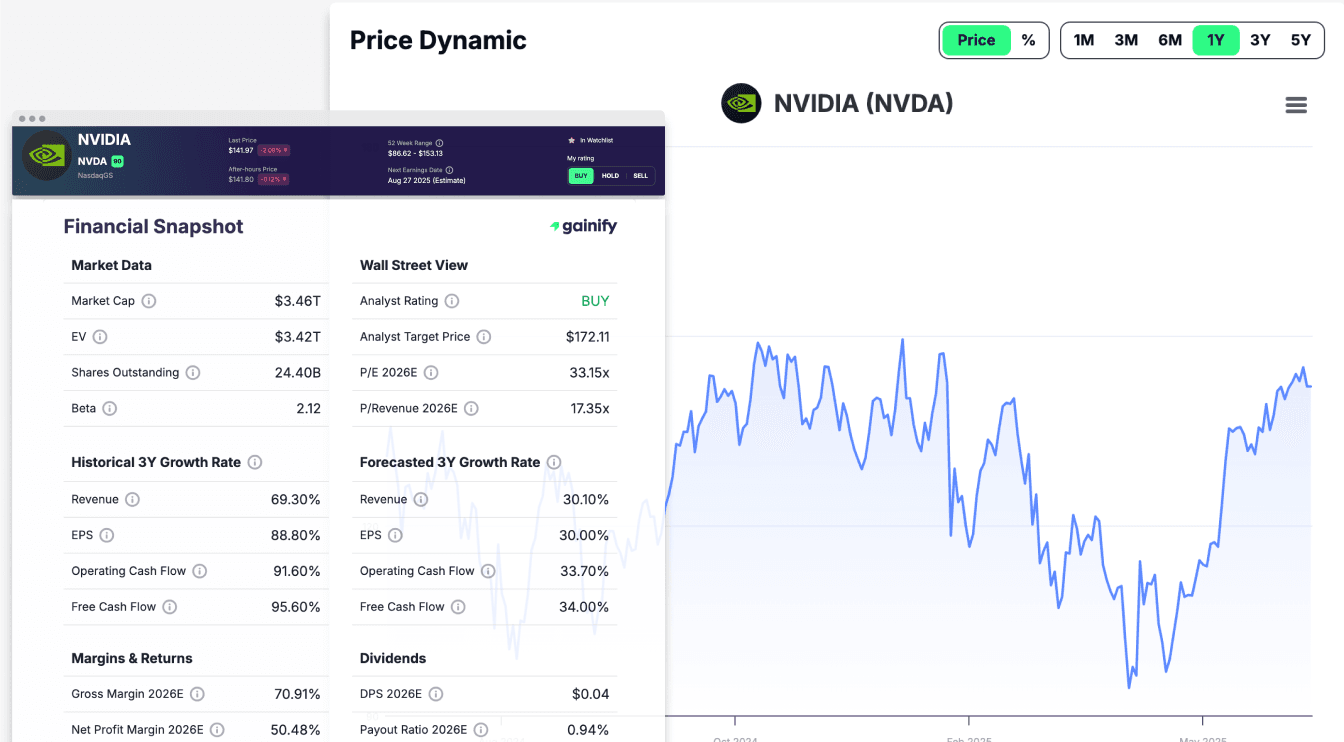Screen dimensions: 1344x742
Task: Click info icon for forecasted Operating Cash Flow
Action: [x=488, y=571]
